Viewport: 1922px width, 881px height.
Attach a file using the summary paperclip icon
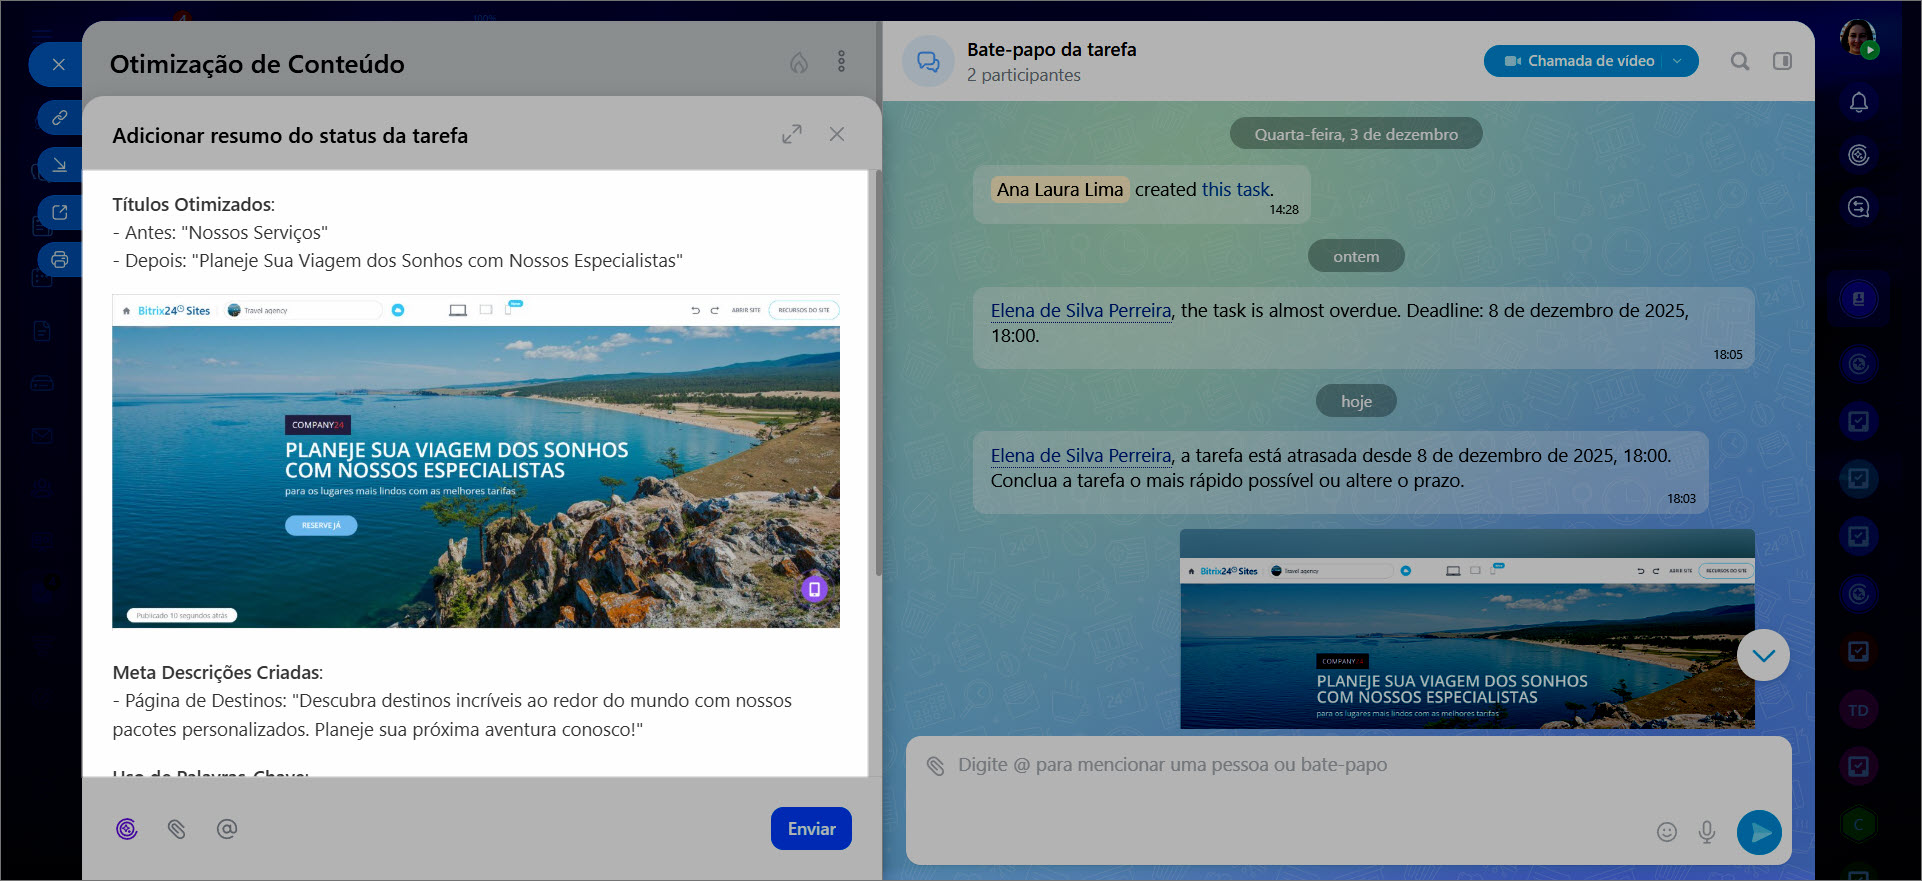pyautogui.click(x=177, y=829)
